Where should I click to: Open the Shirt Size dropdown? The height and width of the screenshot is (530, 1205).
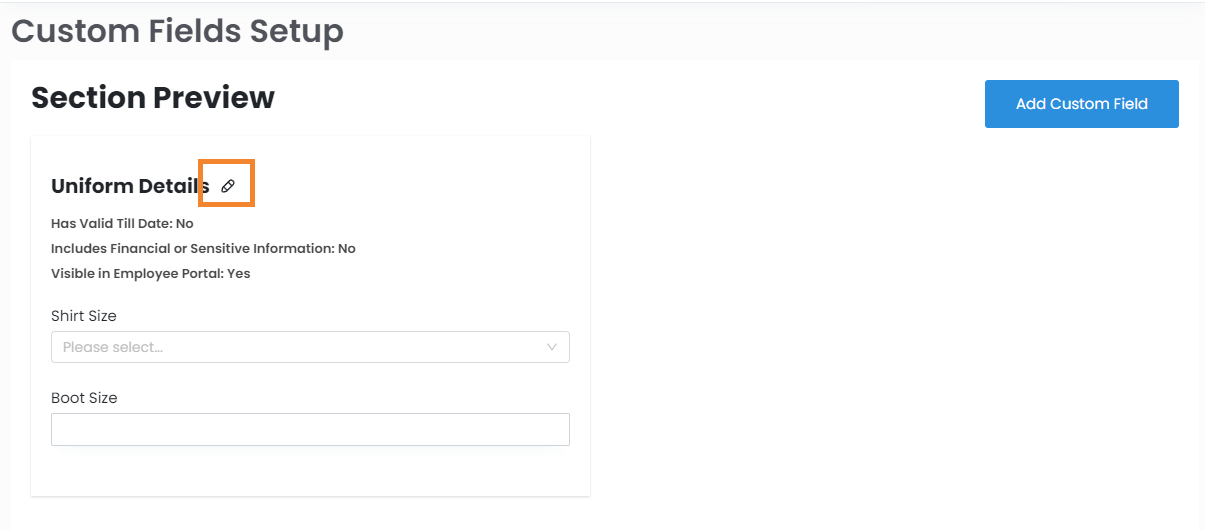(x=310, y=347)
